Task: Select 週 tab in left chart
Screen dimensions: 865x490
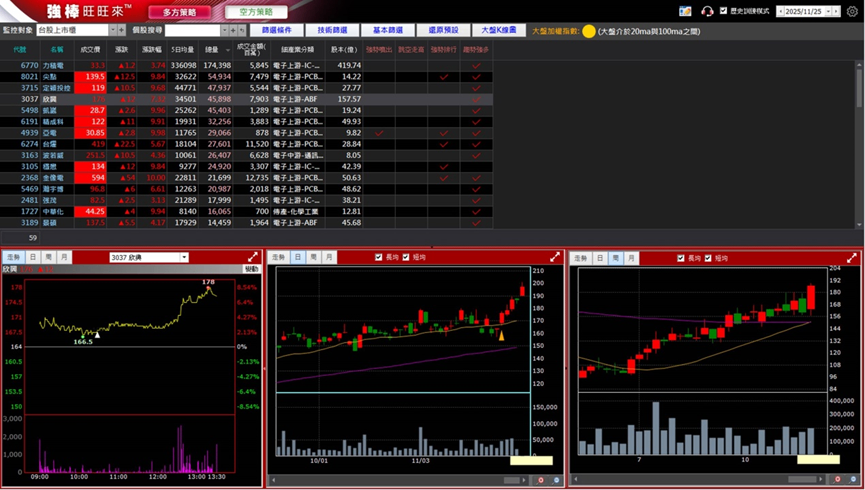Action: click(48, 257)
